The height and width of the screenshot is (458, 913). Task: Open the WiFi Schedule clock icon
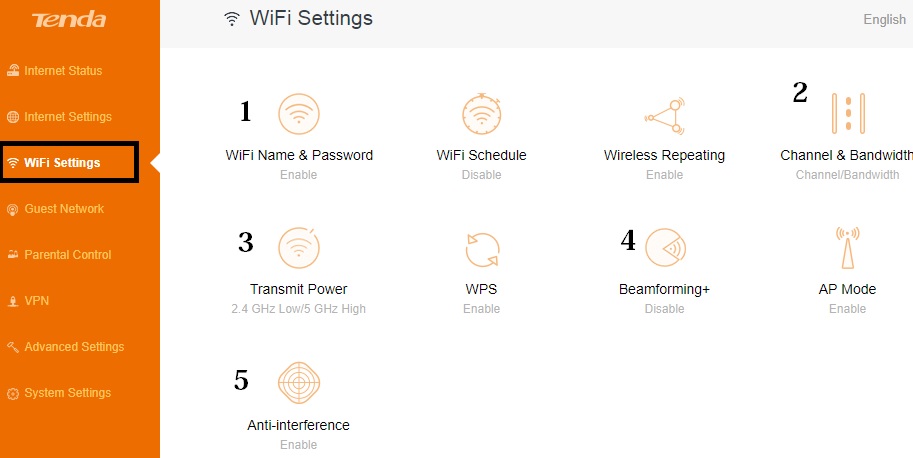point(481,114)
